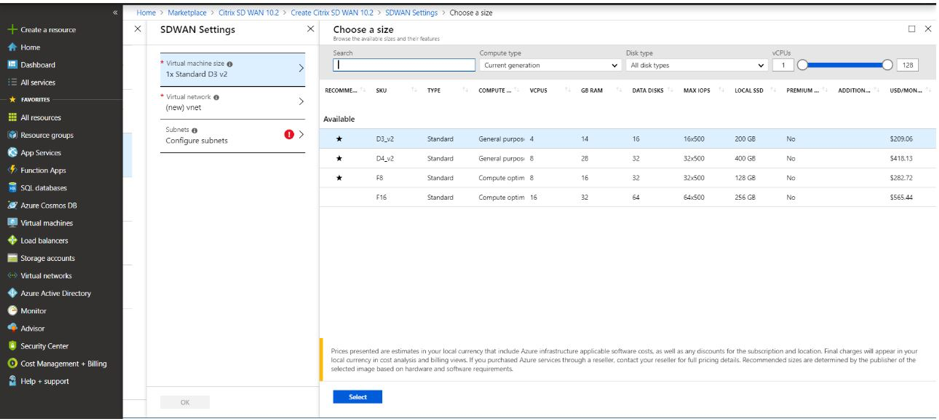Click the OK button in SDWAN Settings
Image resolution: width=939 pixels, height=420 pixels.
coord(185,402)
